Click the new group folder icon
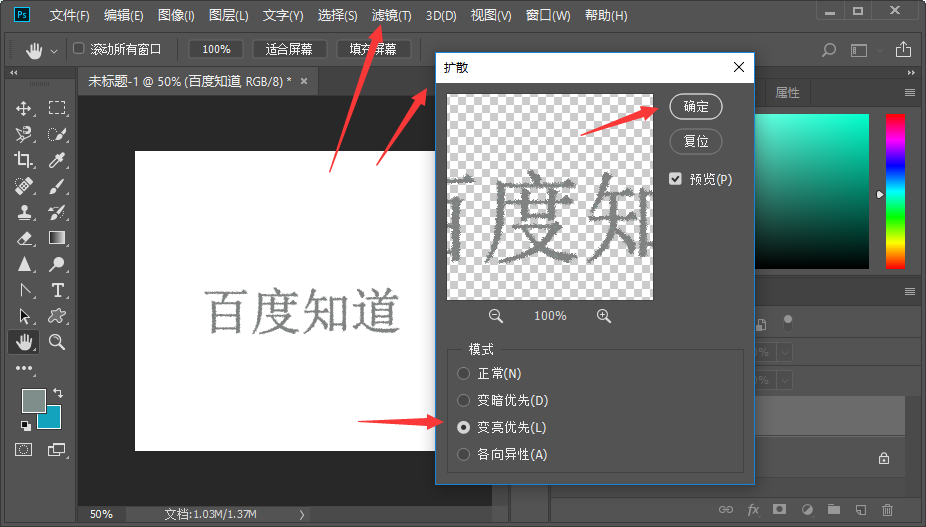This screenshot has height=527, width=926. (833, 509)
